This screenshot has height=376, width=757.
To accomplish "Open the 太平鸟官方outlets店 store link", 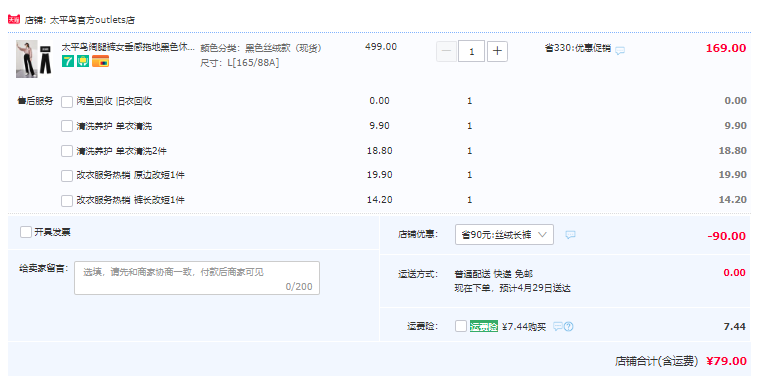I will (x=92, y=20).
